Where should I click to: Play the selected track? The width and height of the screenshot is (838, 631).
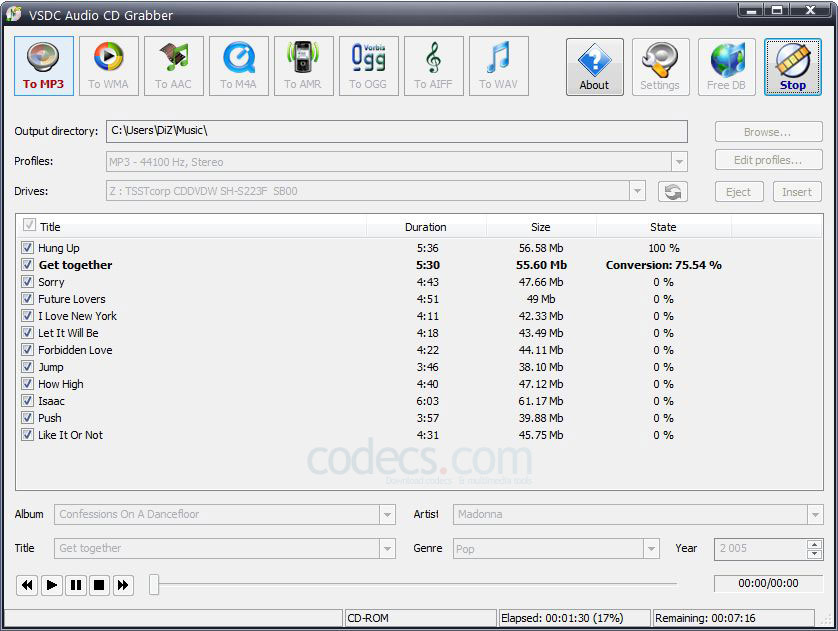[x=51, y=585]
